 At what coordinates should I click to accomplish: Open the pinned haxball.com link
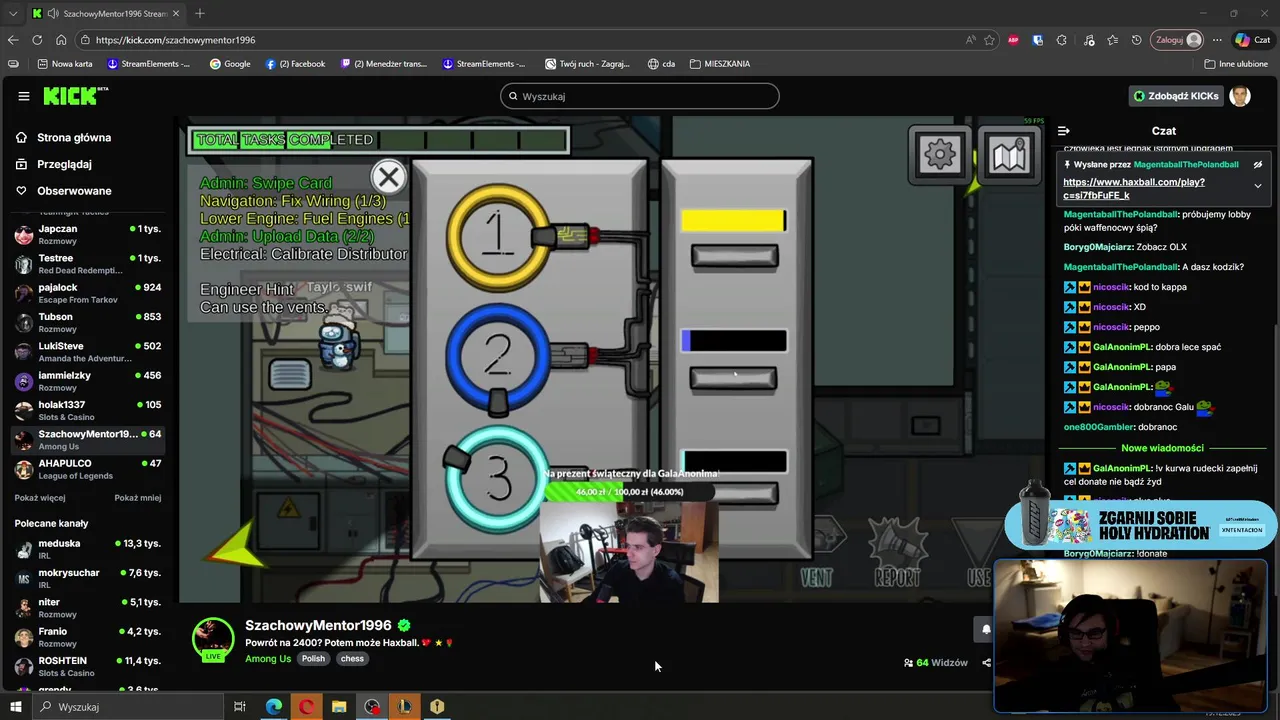click(1133, 189)
